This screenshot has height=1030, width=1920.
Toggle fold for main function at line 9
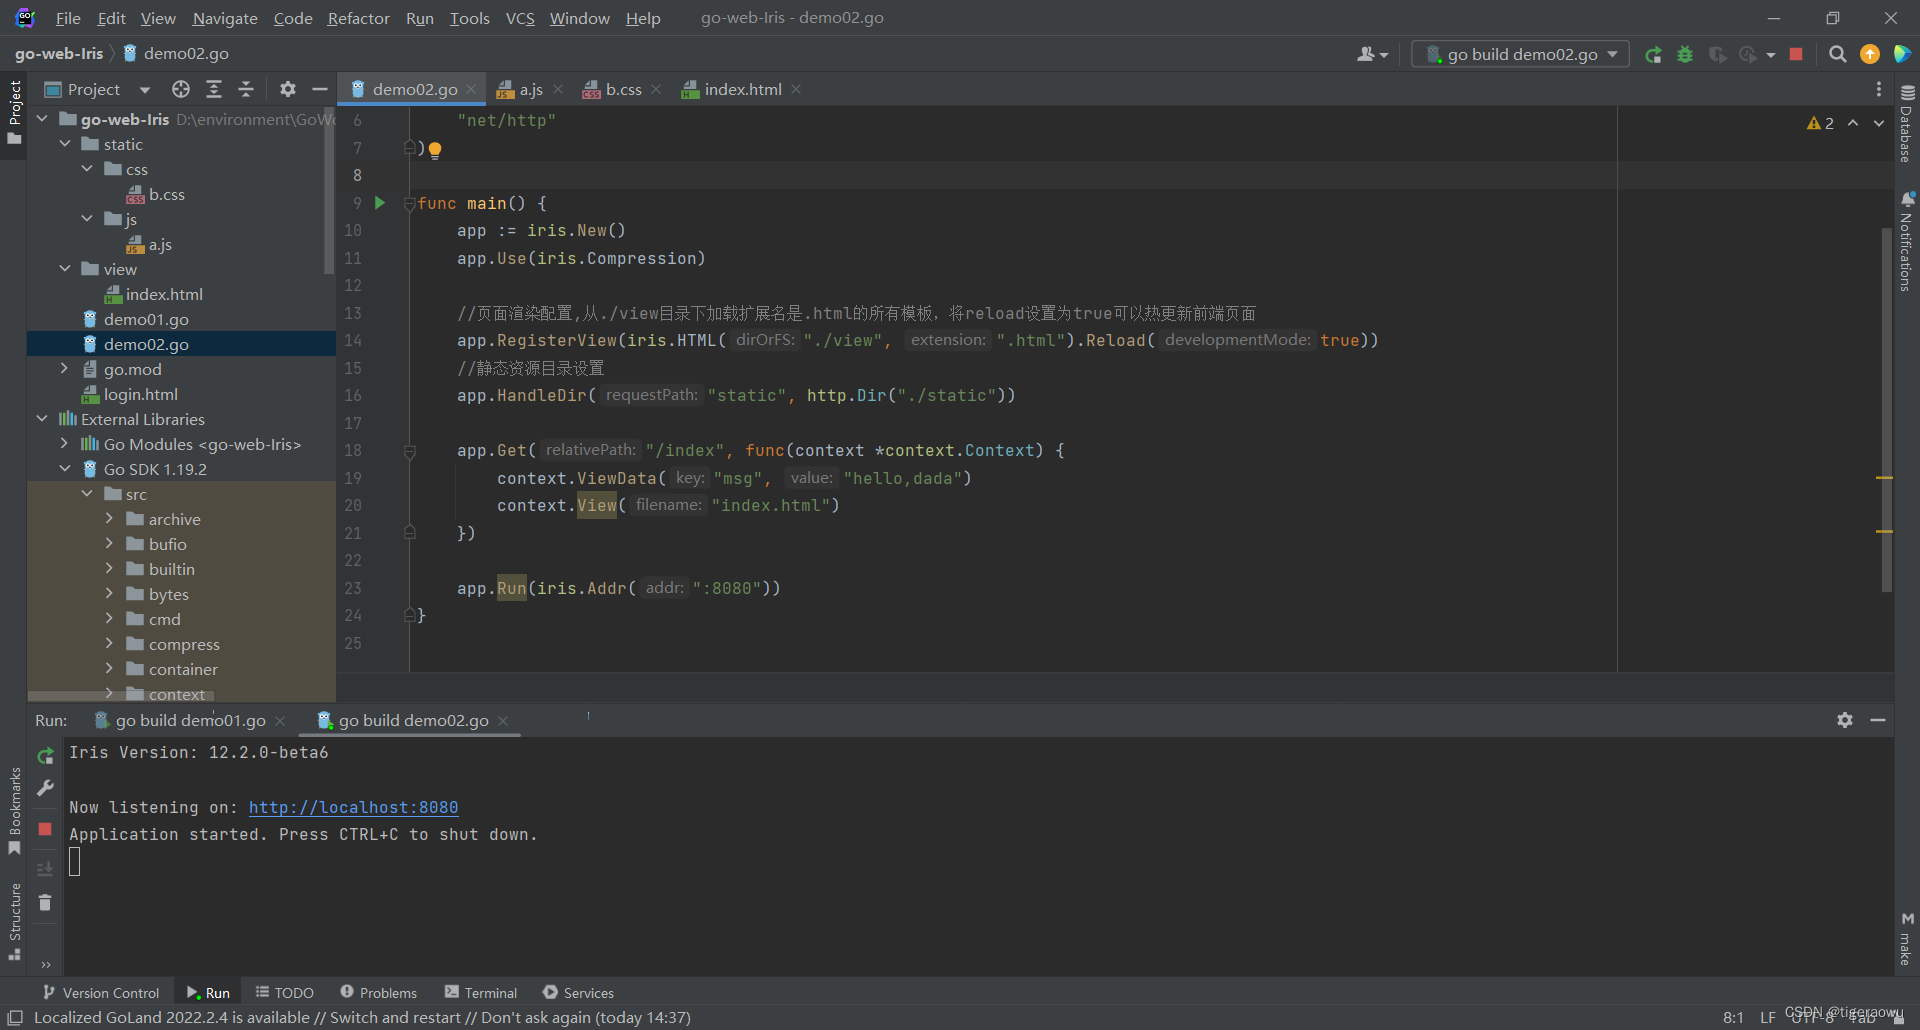pyautogui.click(x=409, y=204)
